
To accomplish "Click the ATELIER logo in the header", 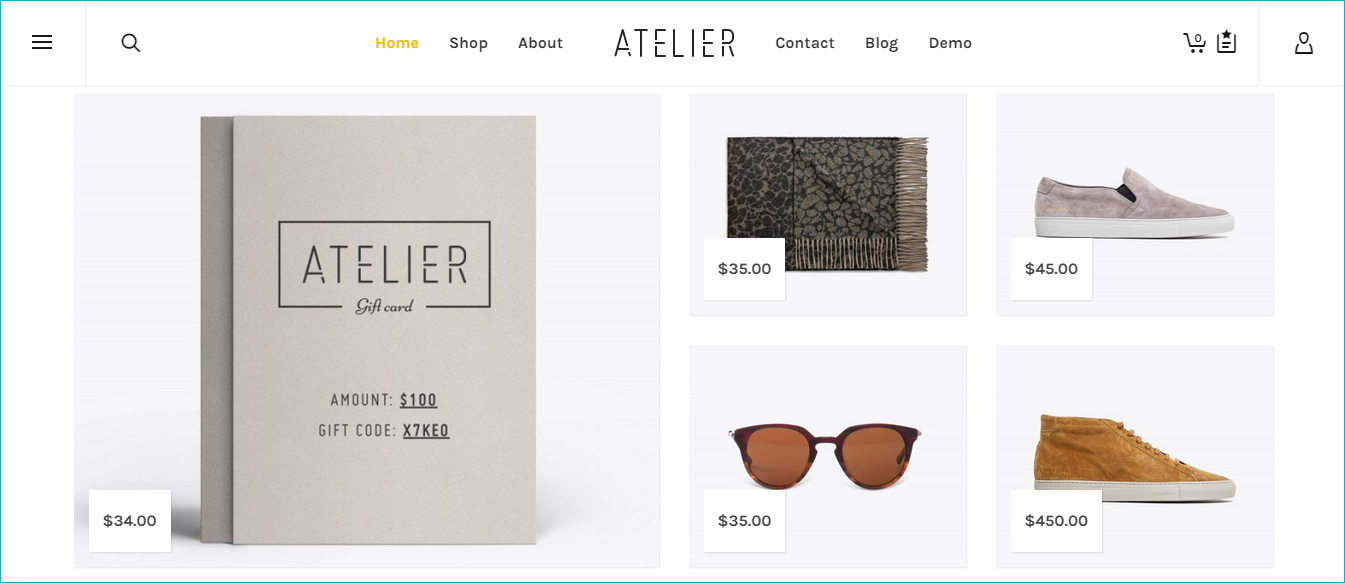I will pos(675,43).
